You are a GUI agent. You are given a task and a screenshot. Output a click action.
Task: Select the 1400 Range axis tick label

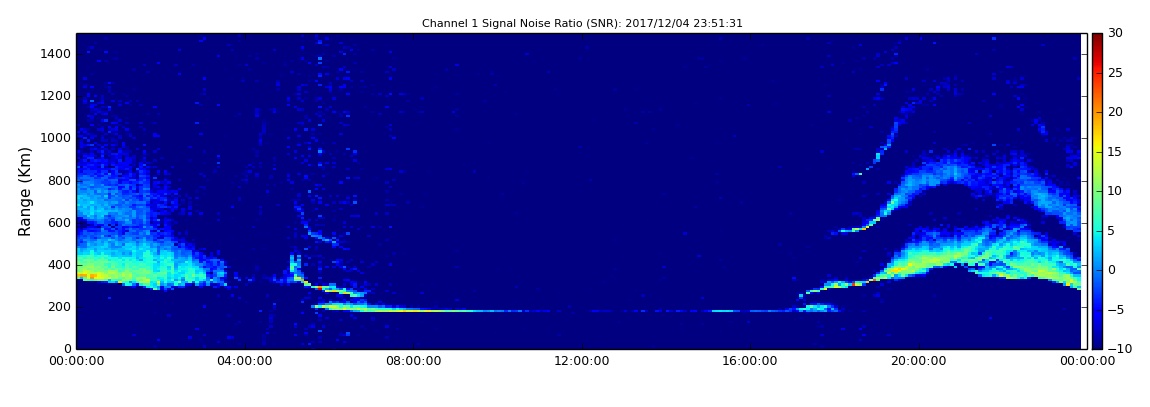(56, 54)
